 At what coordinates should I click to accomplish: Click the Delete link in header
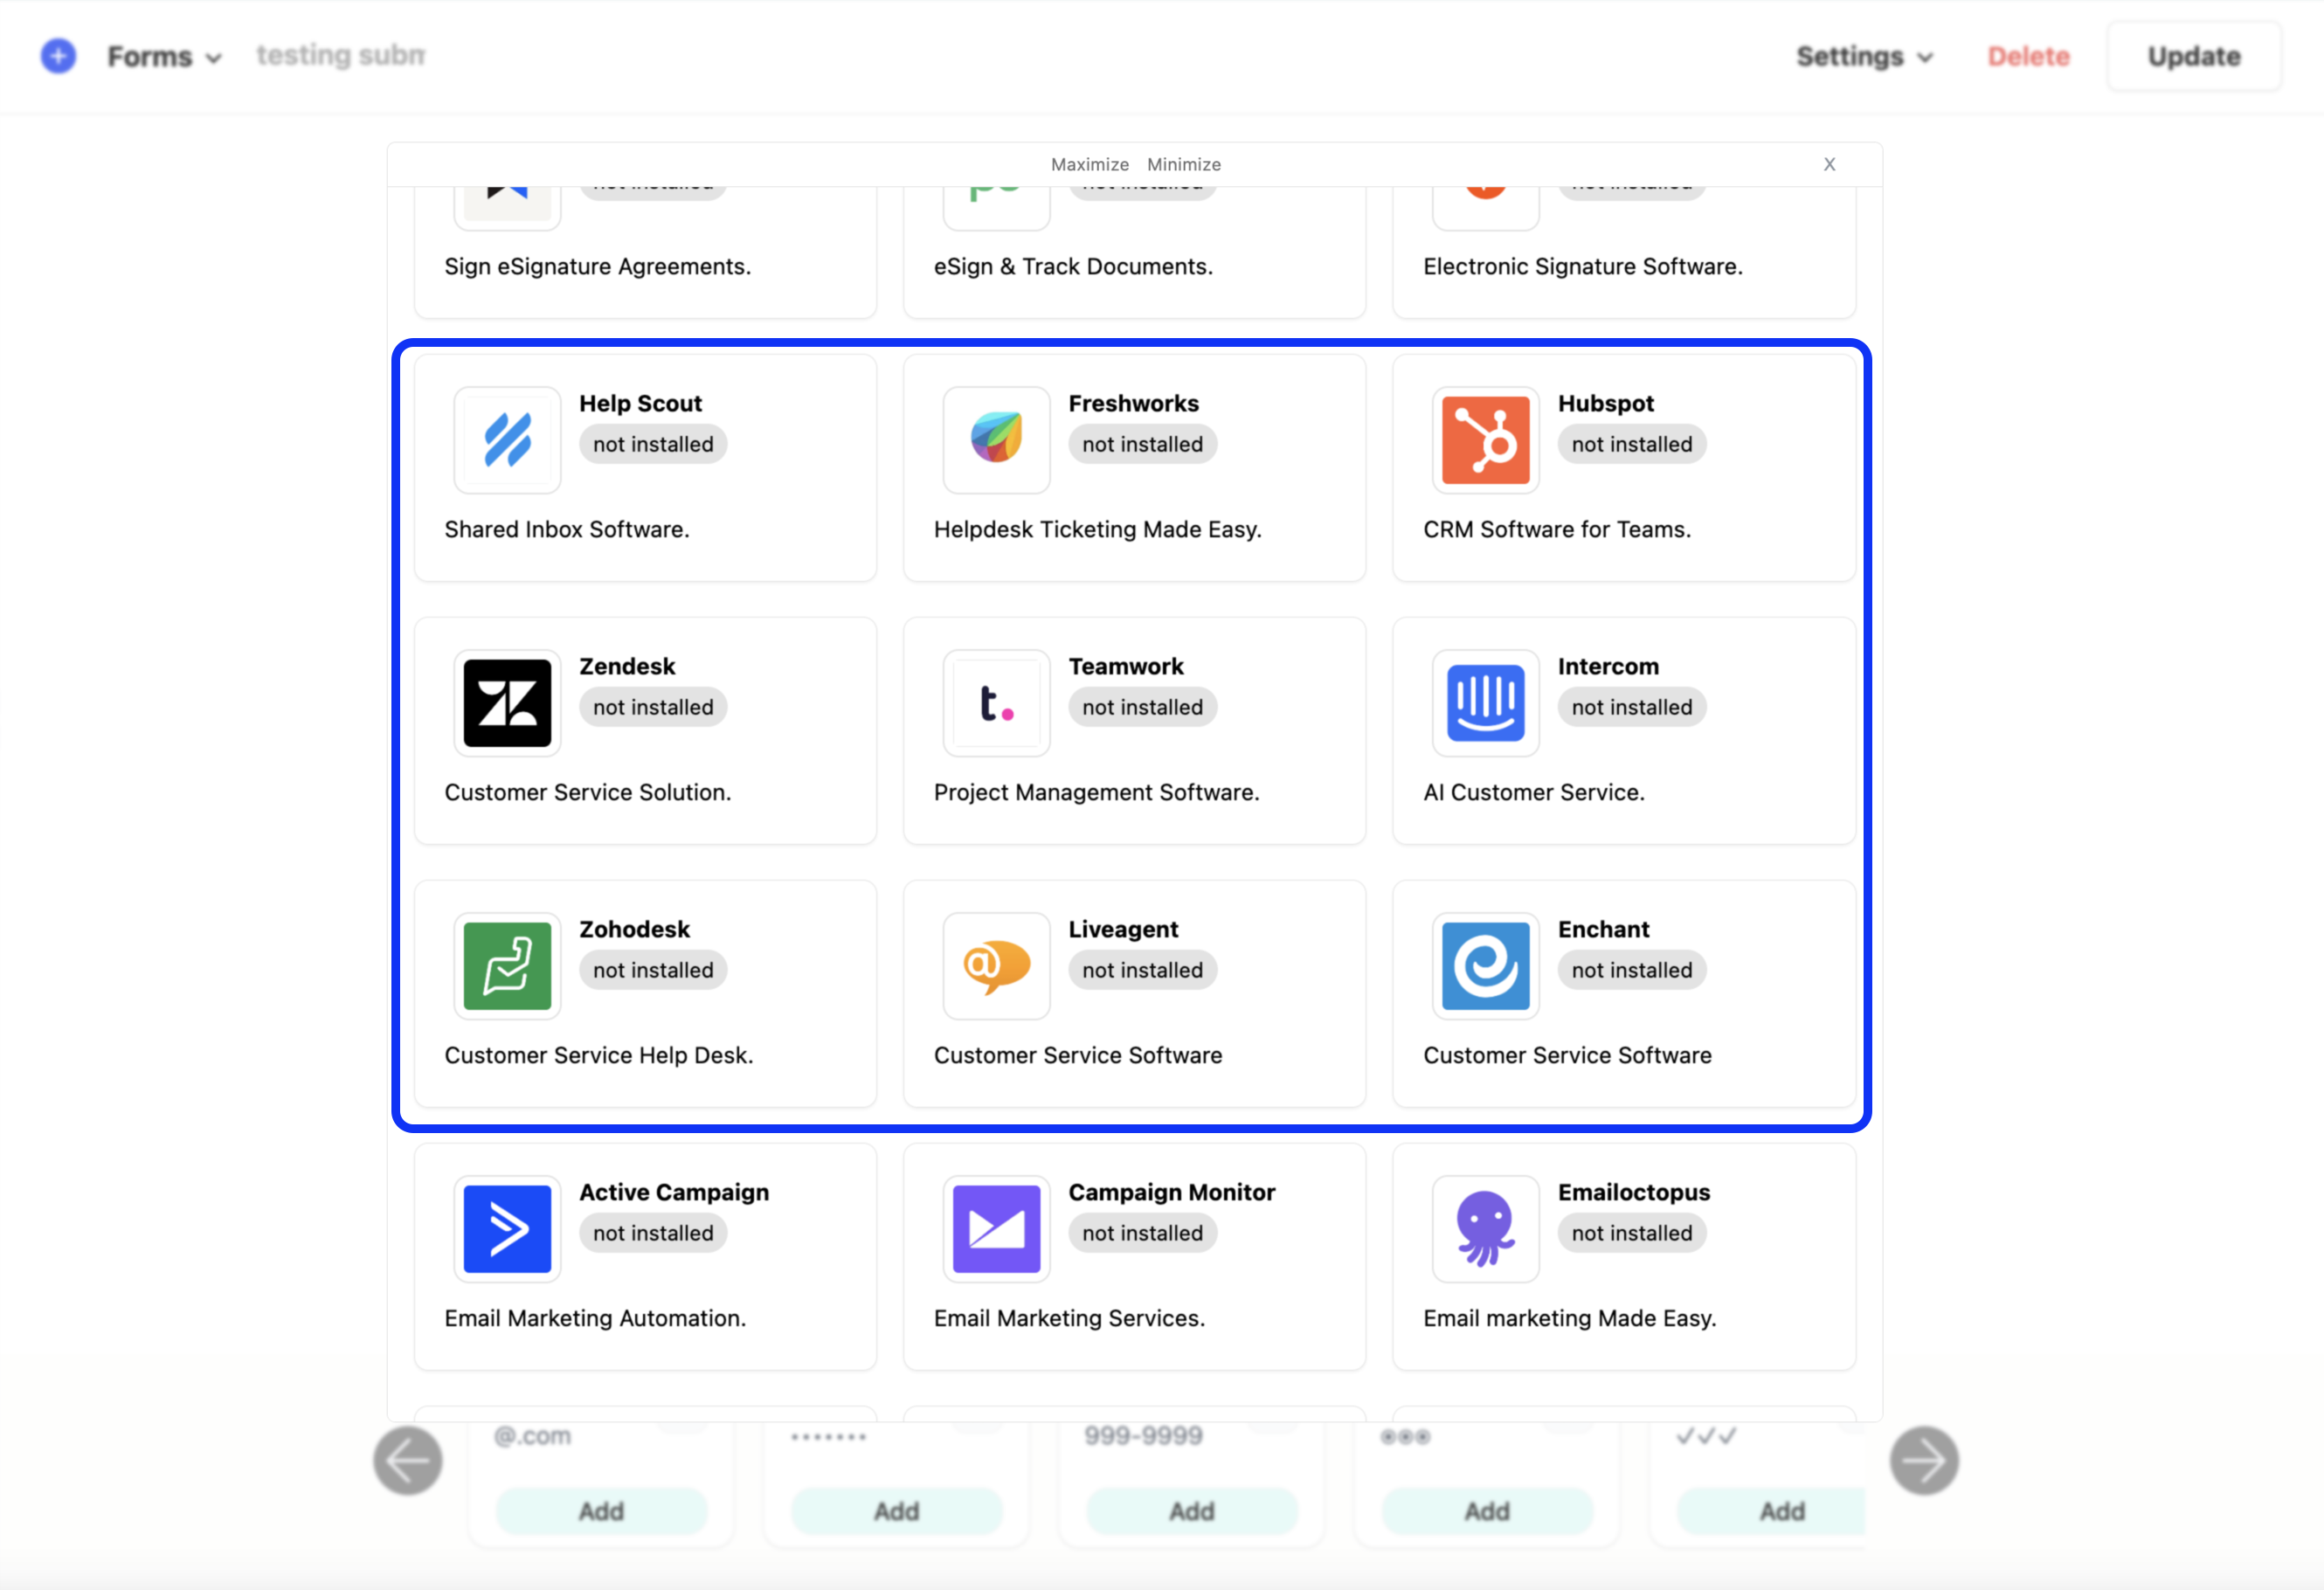pyautogui.click(x=2028, y=57)
